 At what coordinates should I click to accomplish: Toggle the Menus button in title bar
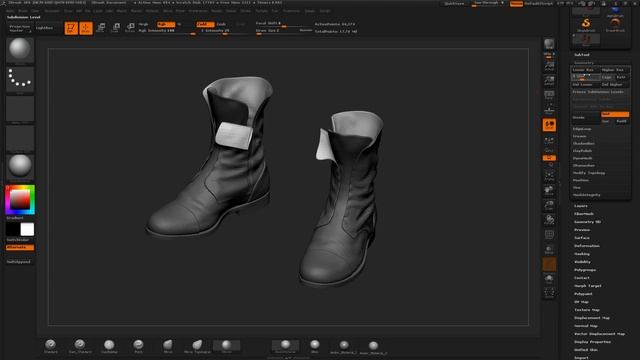point(516,3)
